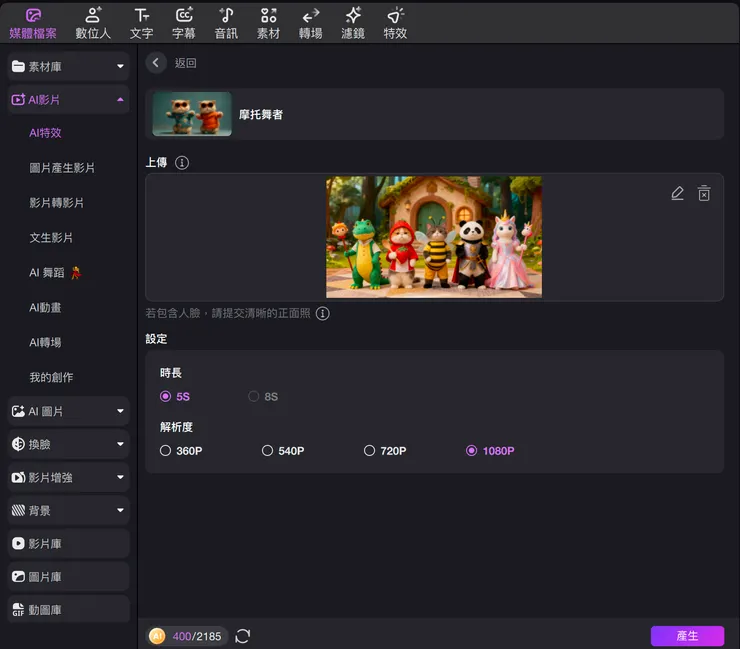Open AI轉場 in the sidebar
This screenshot has height=649, width=740.
point(45,343)
